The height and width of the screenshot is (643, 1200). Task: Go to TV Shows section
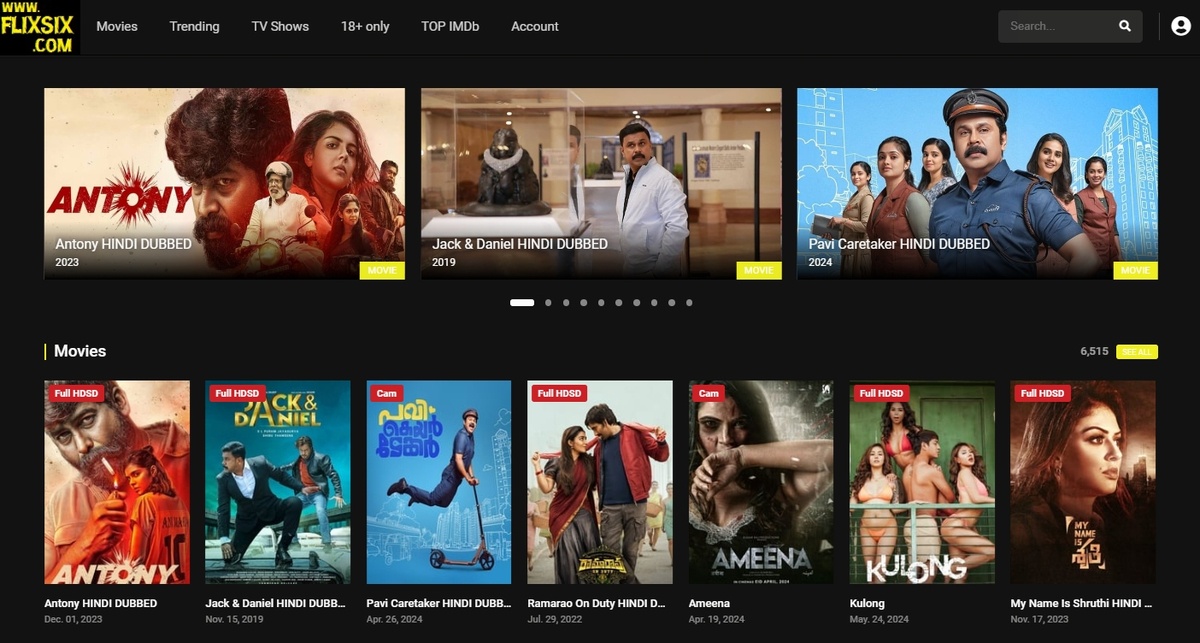280,26
